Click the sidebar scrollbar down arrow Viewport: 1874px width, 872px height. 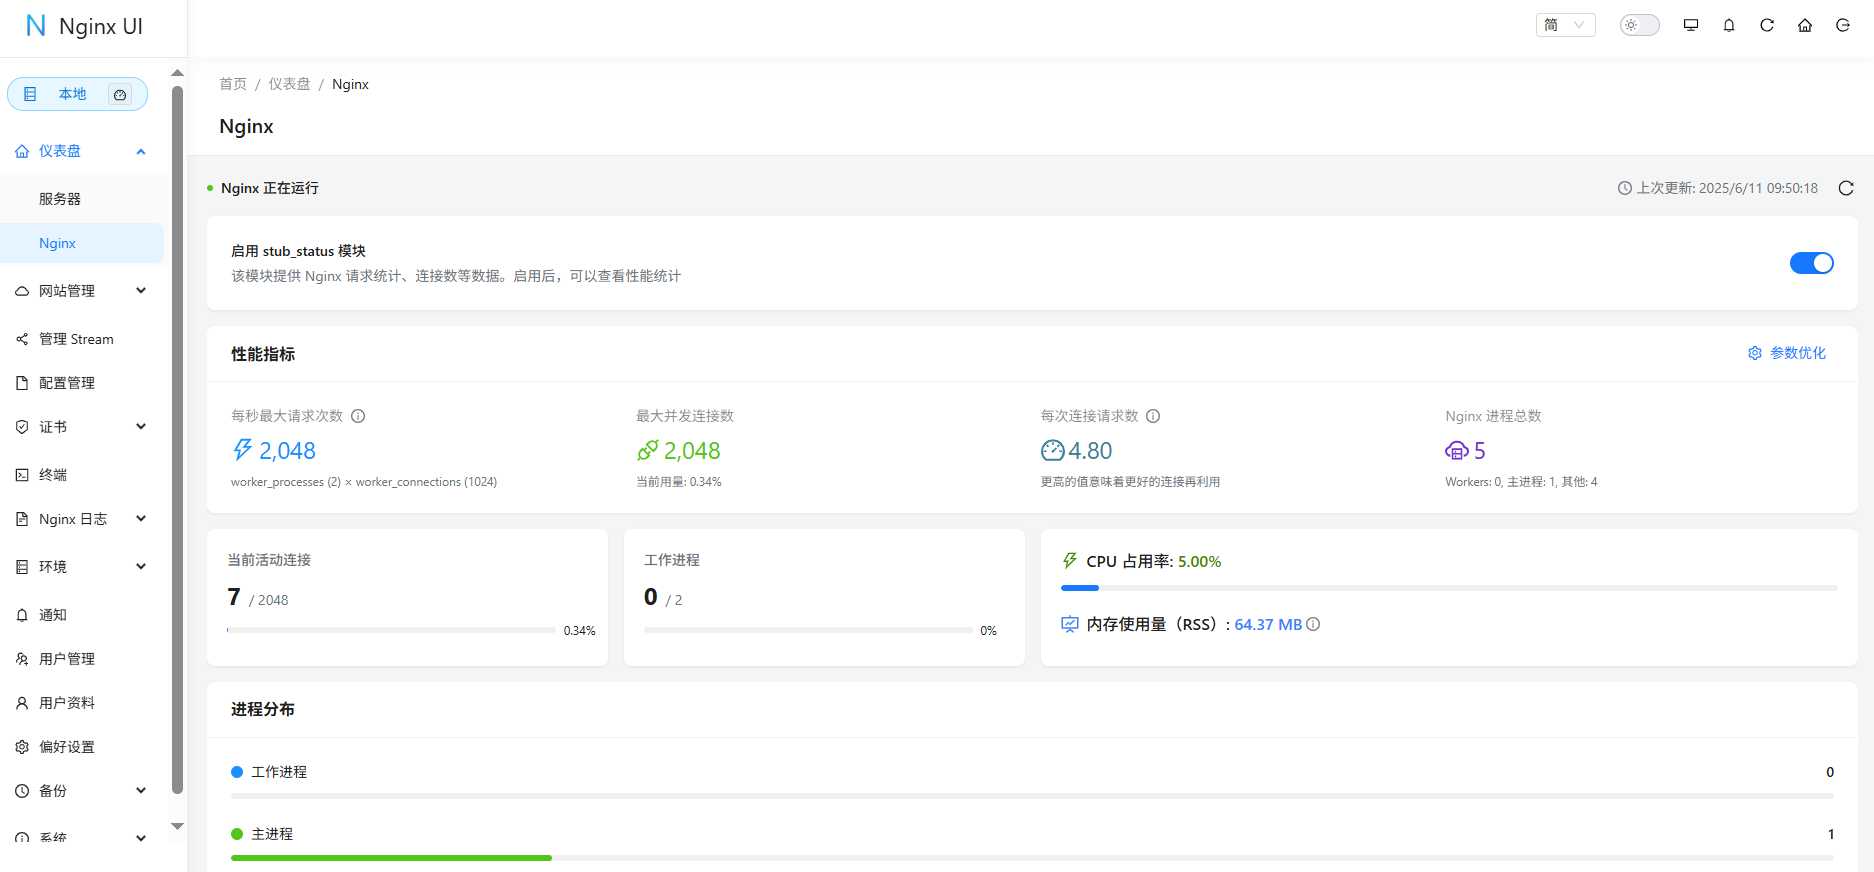pyautogui.click(x=177, y=826)
